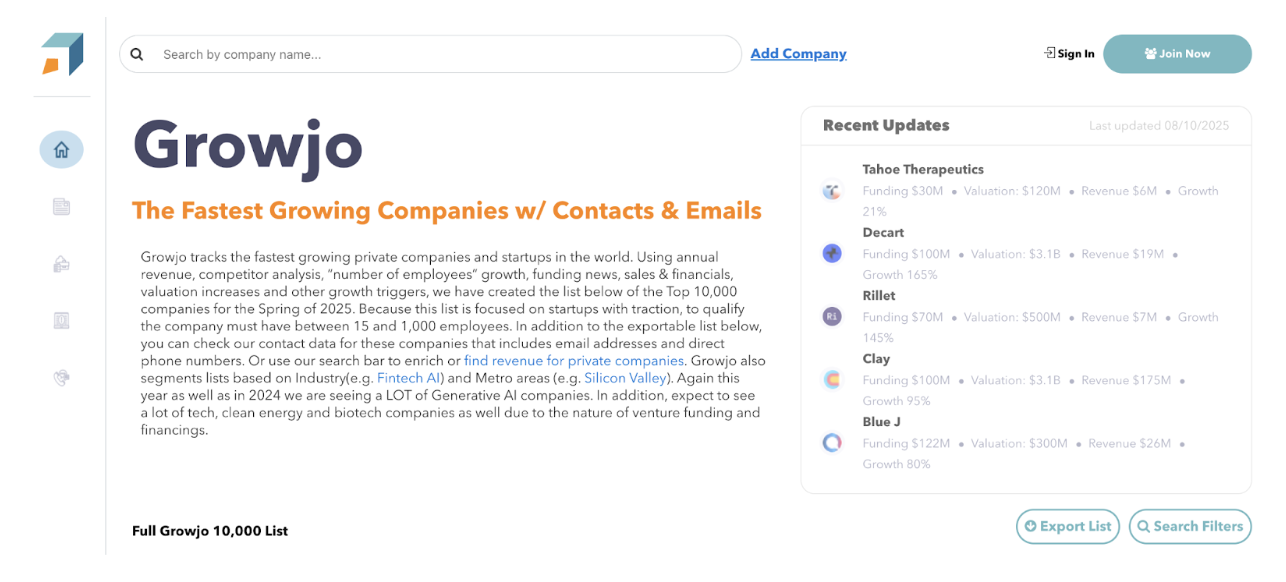Click the briefcase icon in sidebar

pos(61,264)
